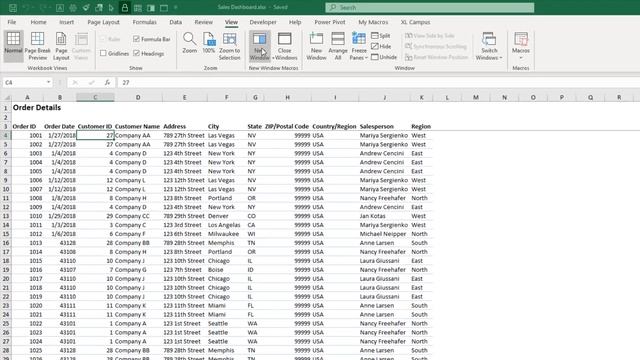
Task: Select the Milwaukee city cell
Action: (227, 234)
